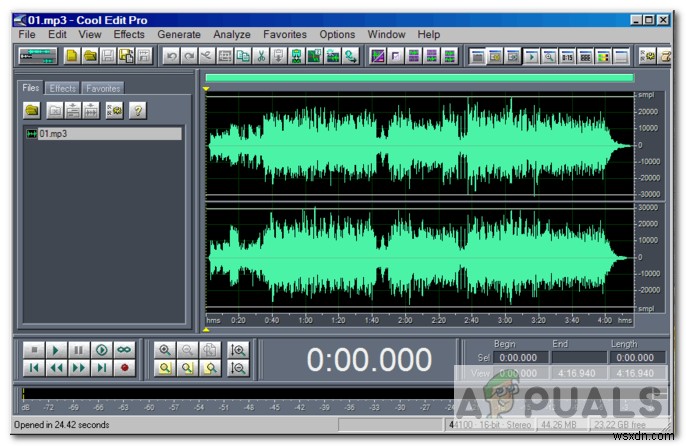Click the convert sample type icon with arrow
This screenshot has width=686, height=446.
350,56
